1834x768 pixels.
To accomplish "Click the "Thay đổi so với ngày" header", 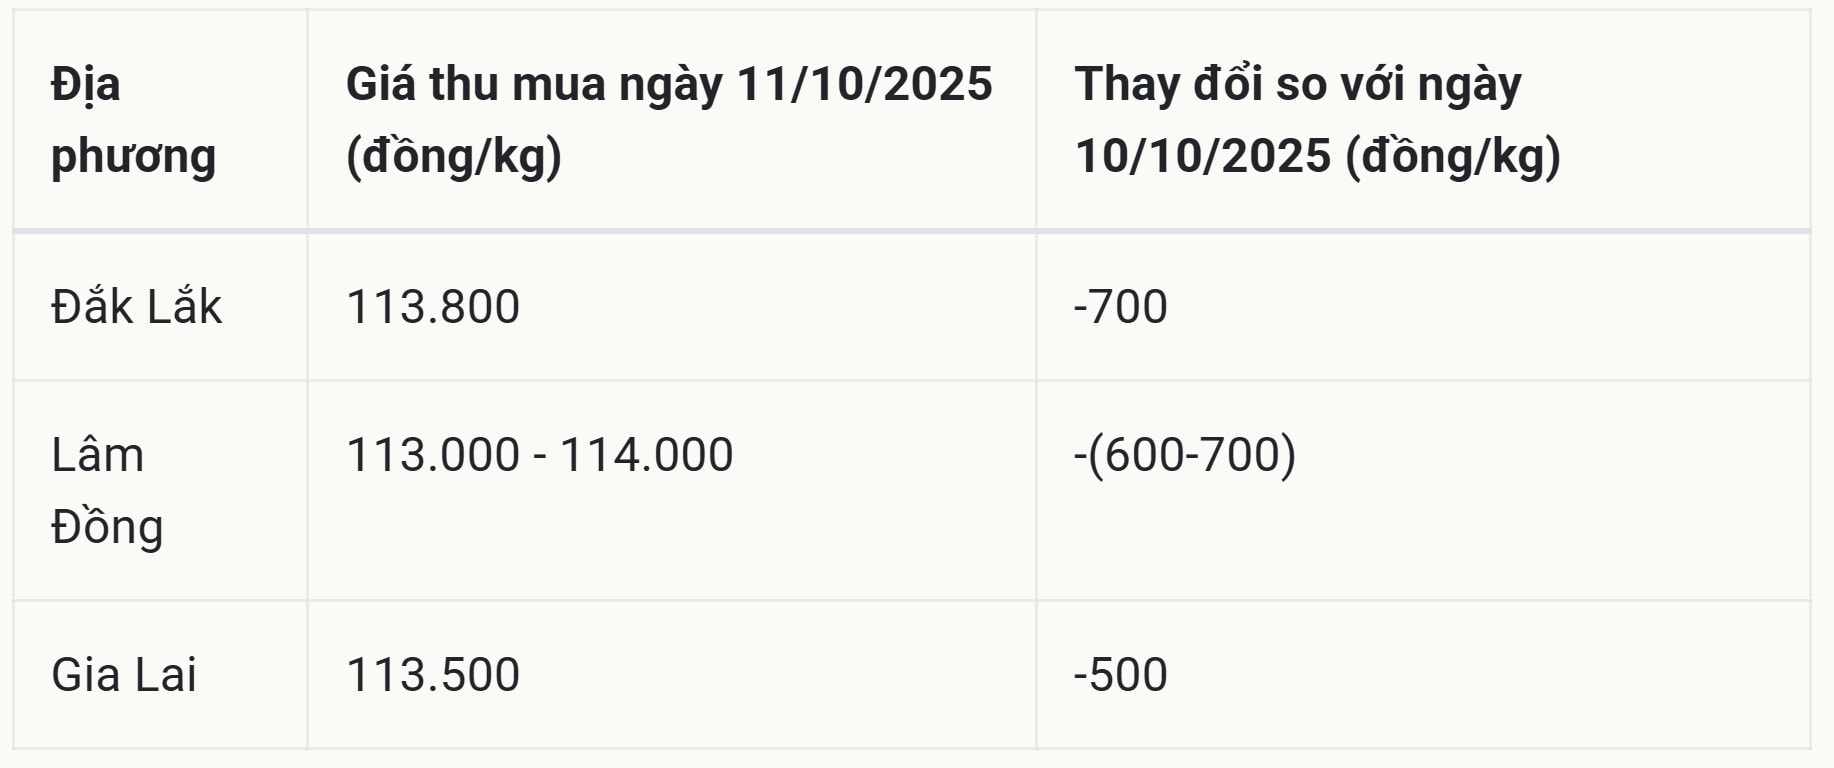I will 1317,120.
